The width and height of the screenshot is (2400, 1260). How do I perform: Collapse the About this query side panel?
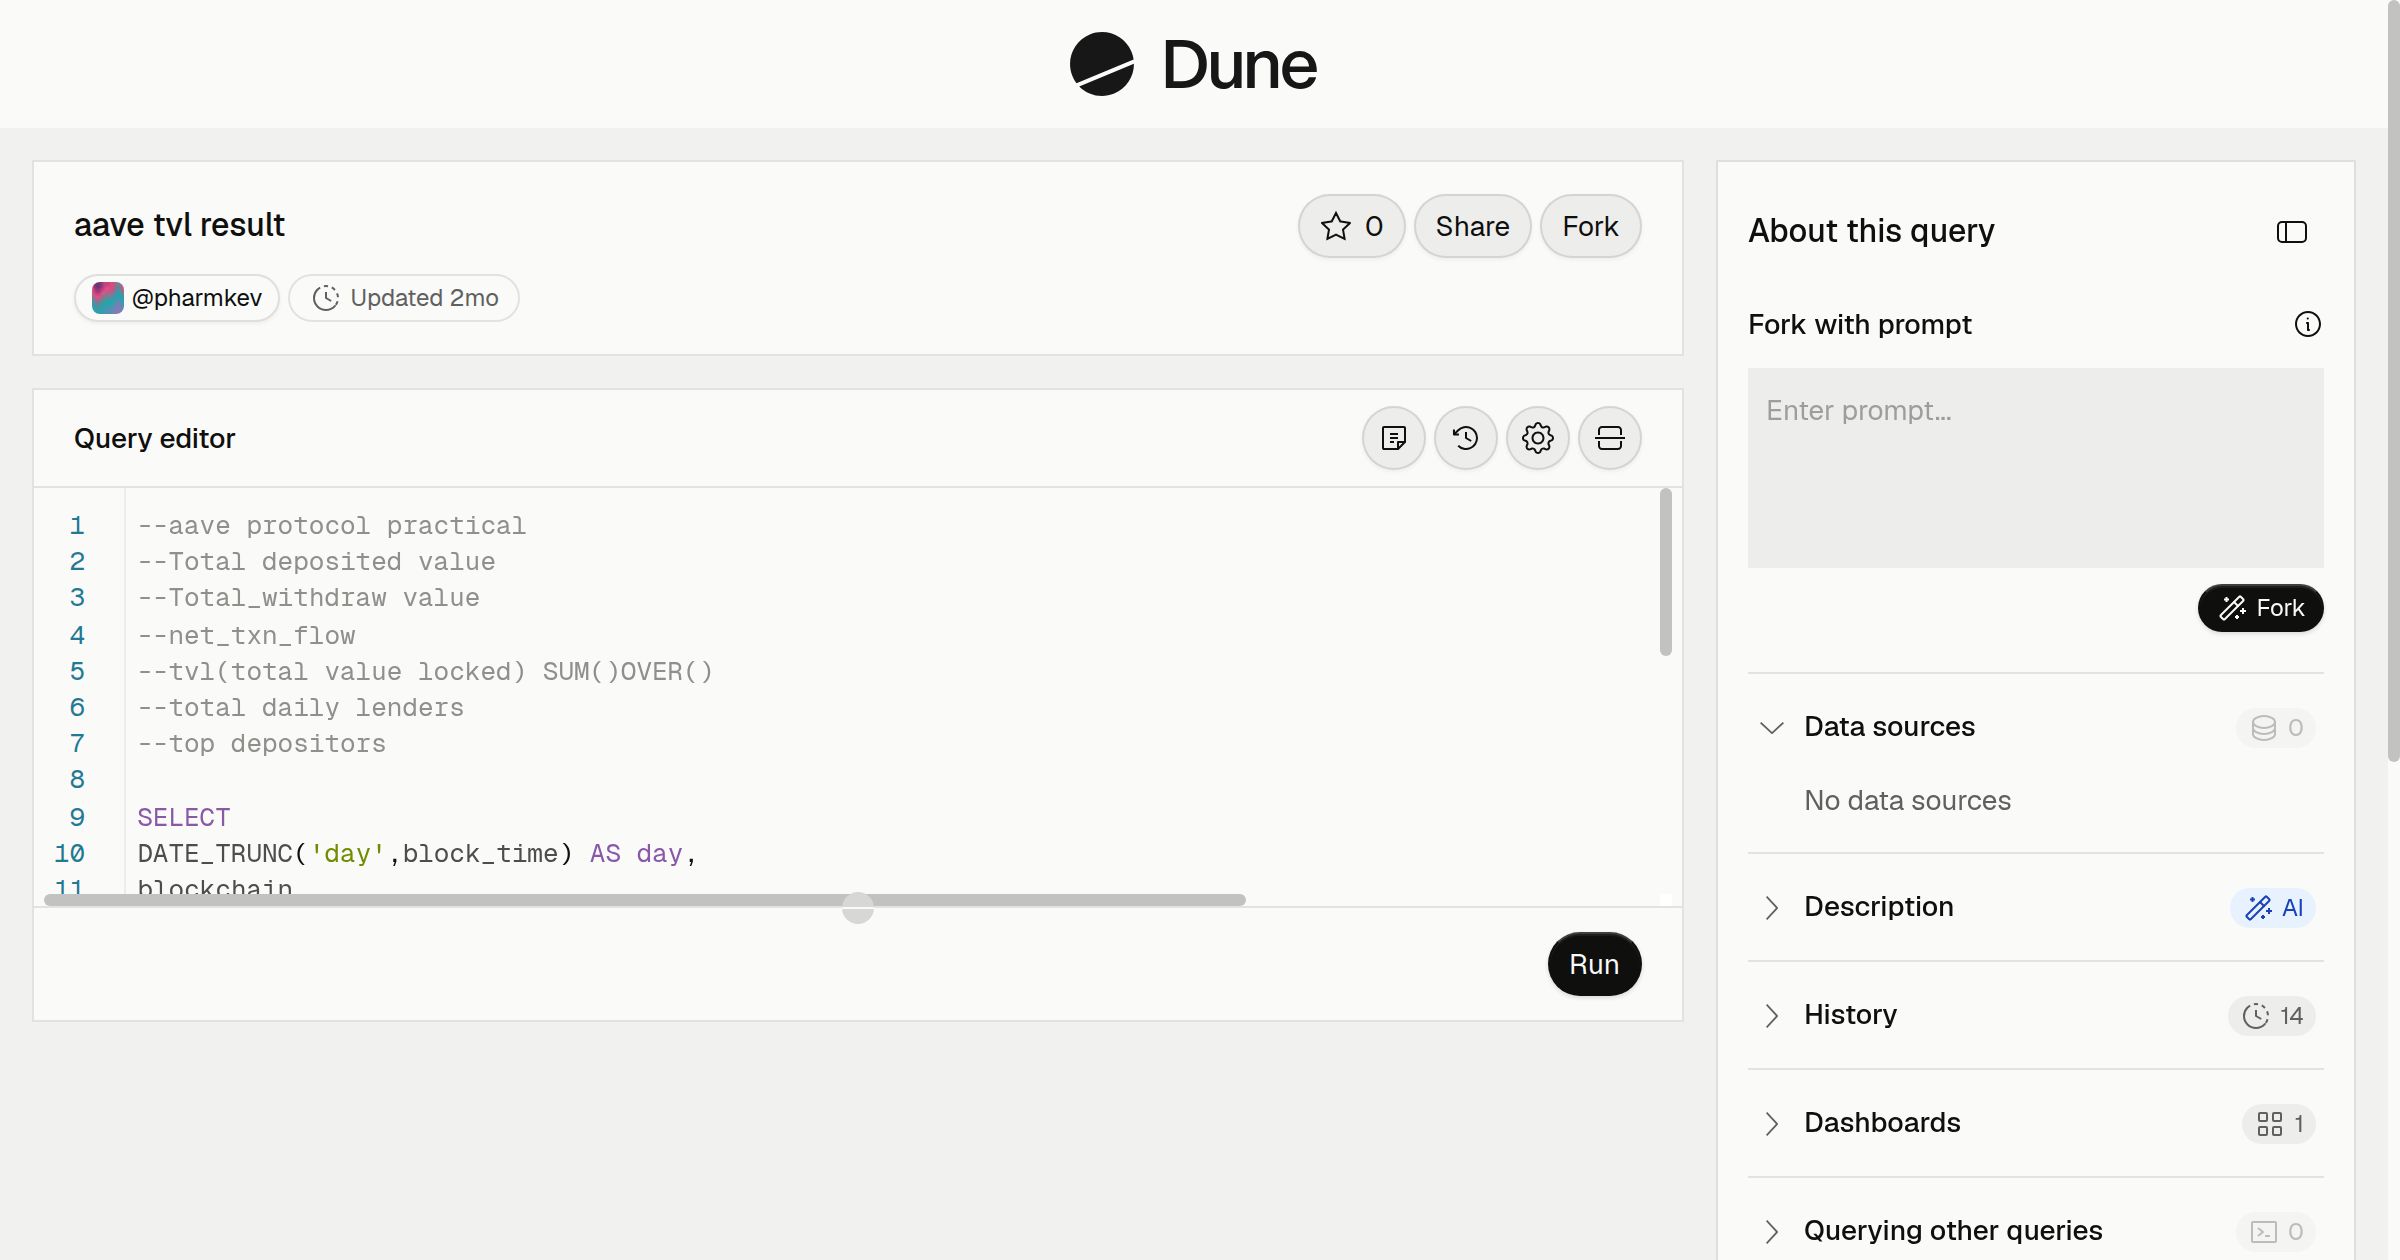(x=2292, y=232)
